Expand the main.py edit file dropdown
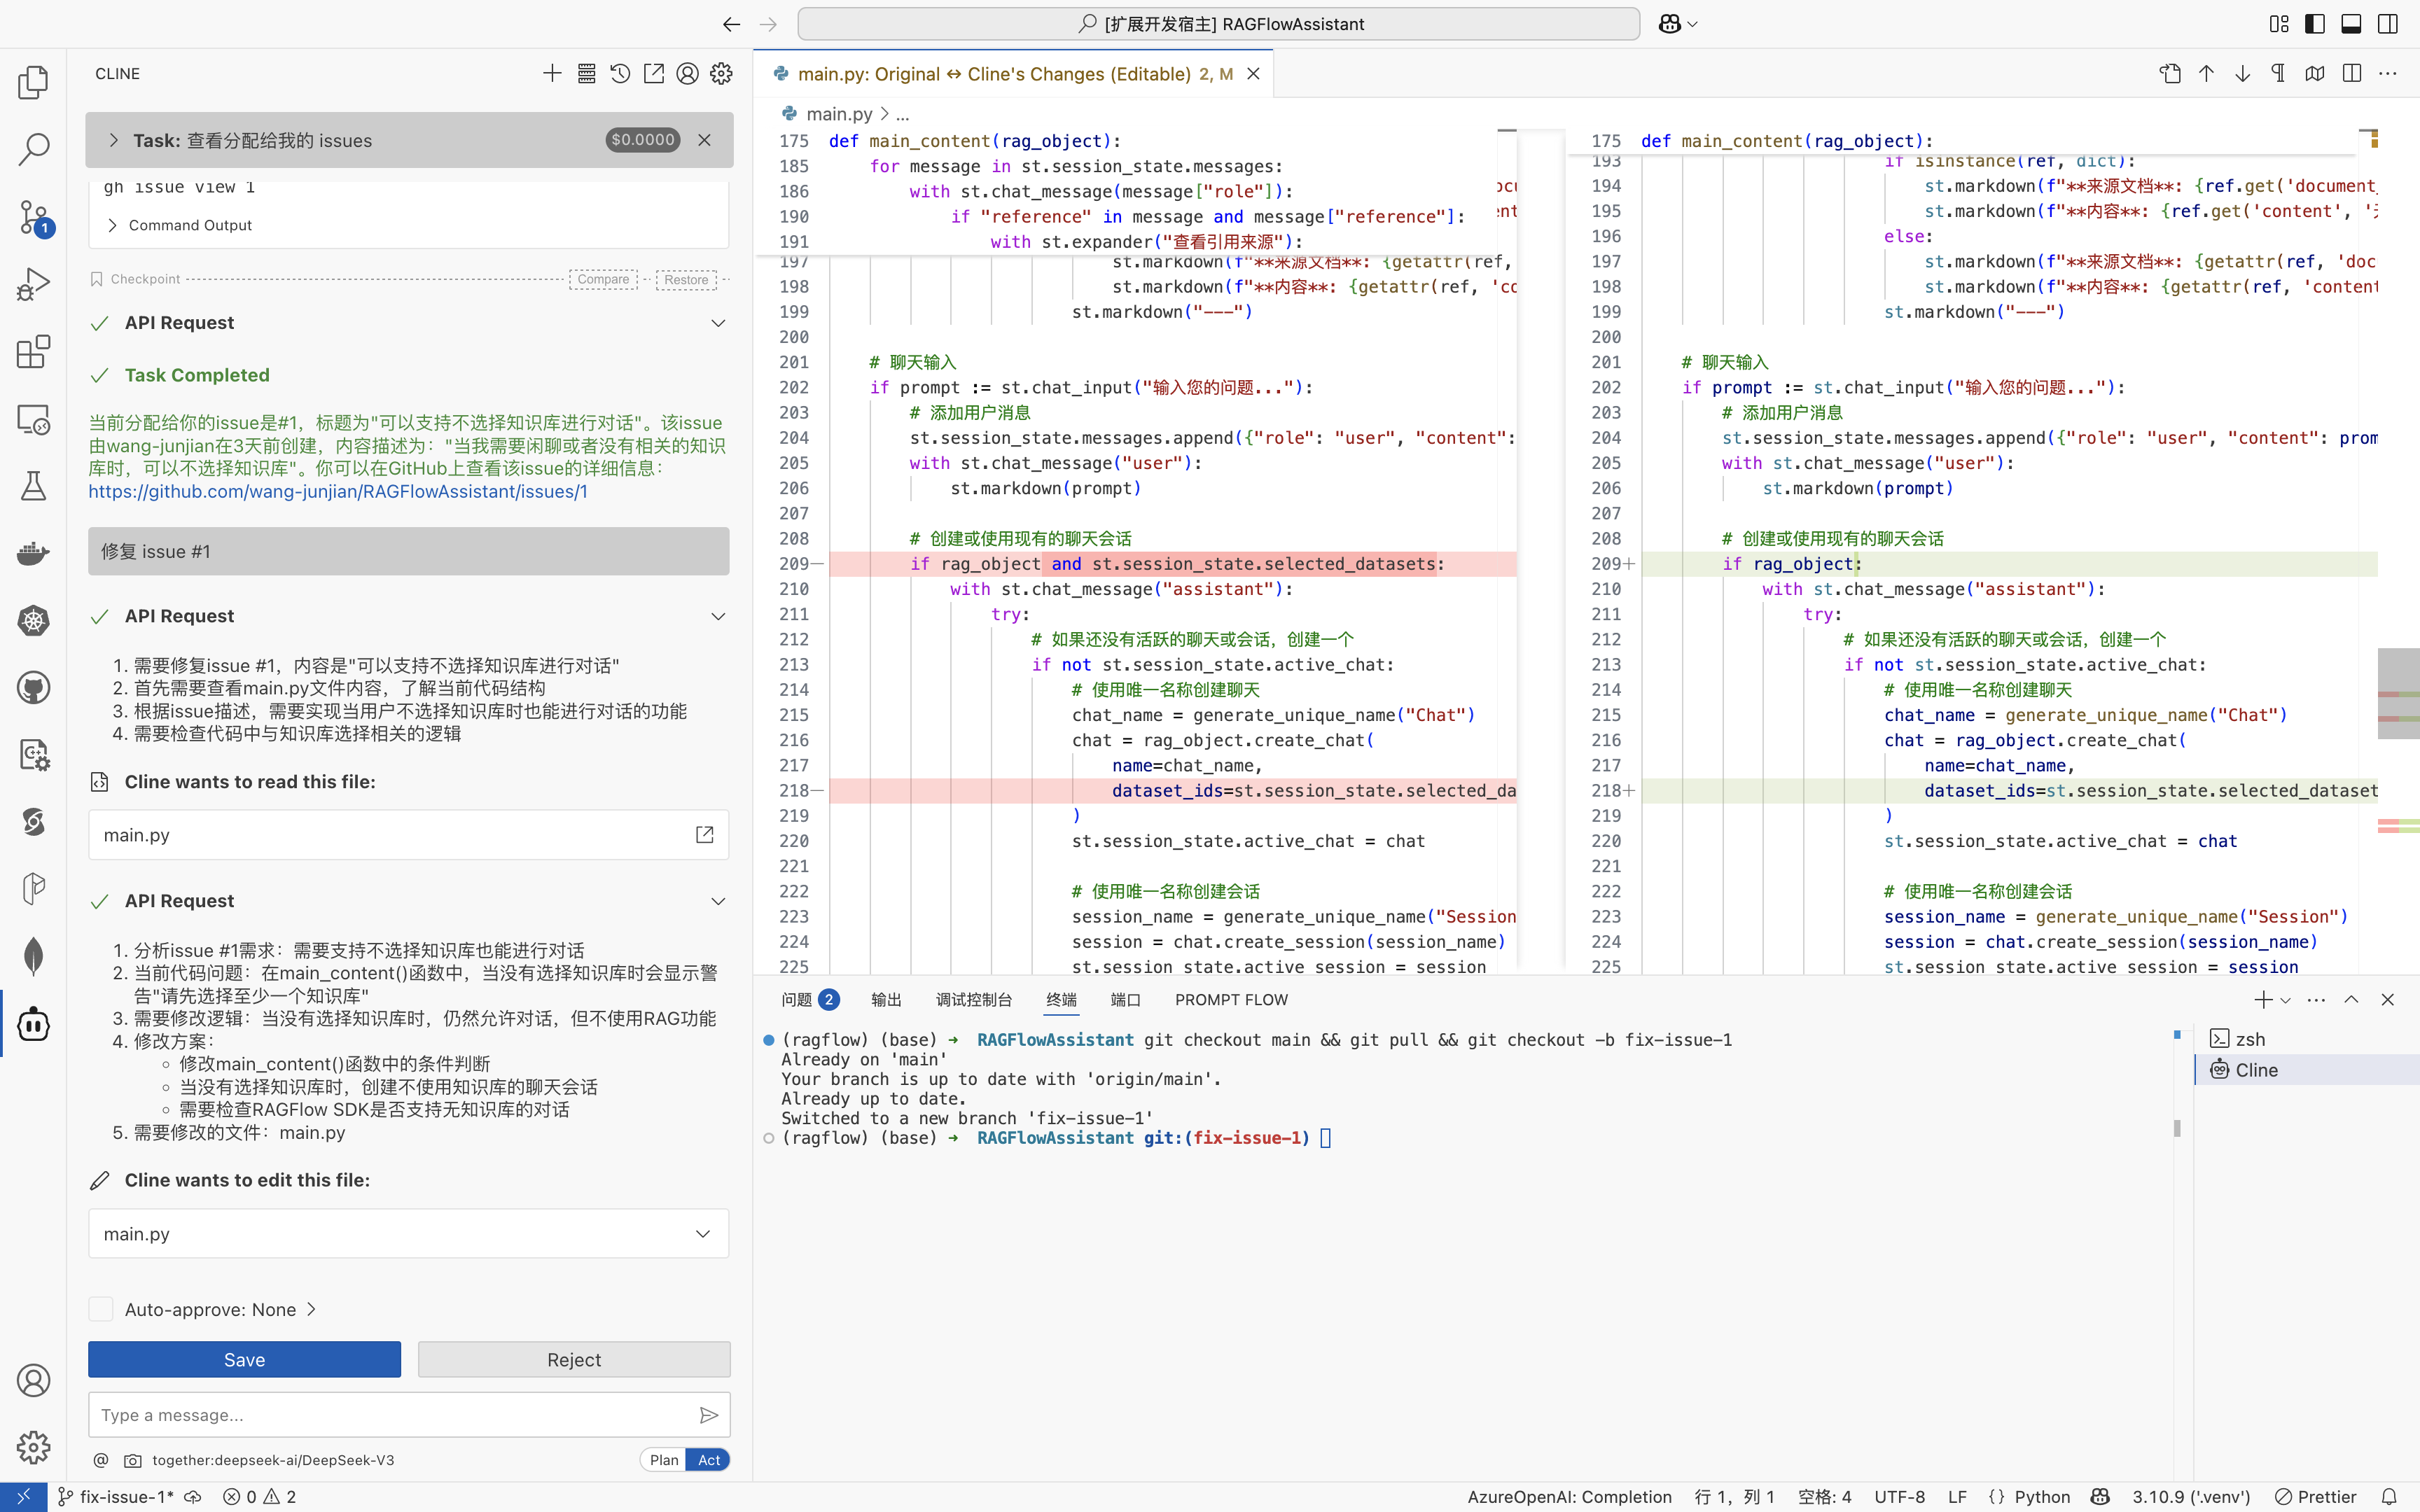2420x1512 pixels. pos(703,1234)
